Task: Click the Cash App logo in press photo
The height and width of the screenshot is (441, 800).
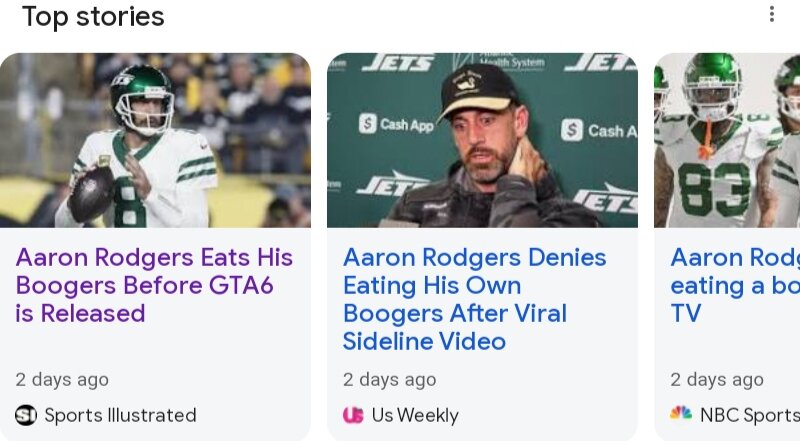Action: pyautogui.click(x=397, y=125)
